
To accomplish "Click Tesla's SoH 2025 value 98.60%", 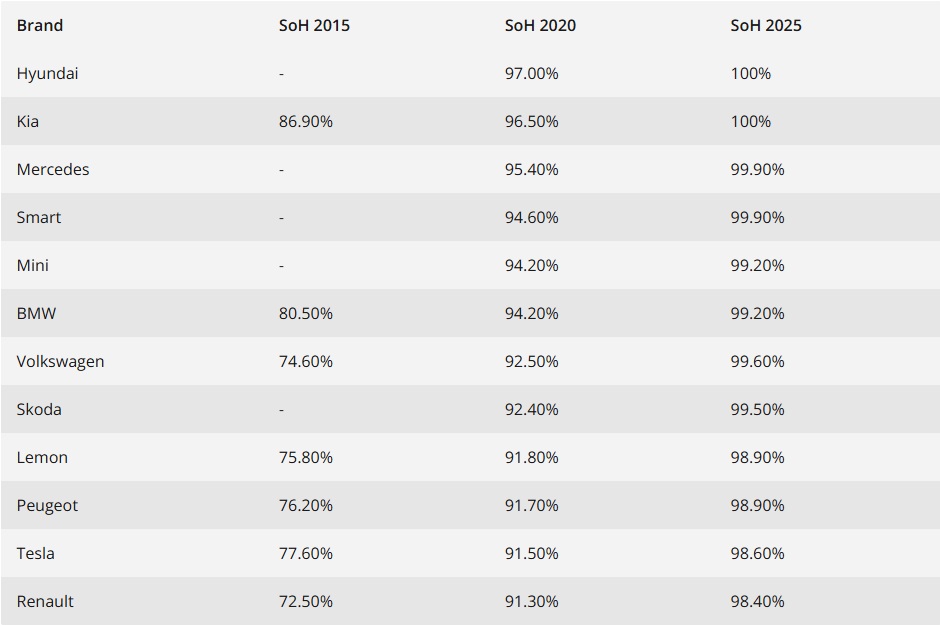I will pyautogui.click(x=757, y=553).
